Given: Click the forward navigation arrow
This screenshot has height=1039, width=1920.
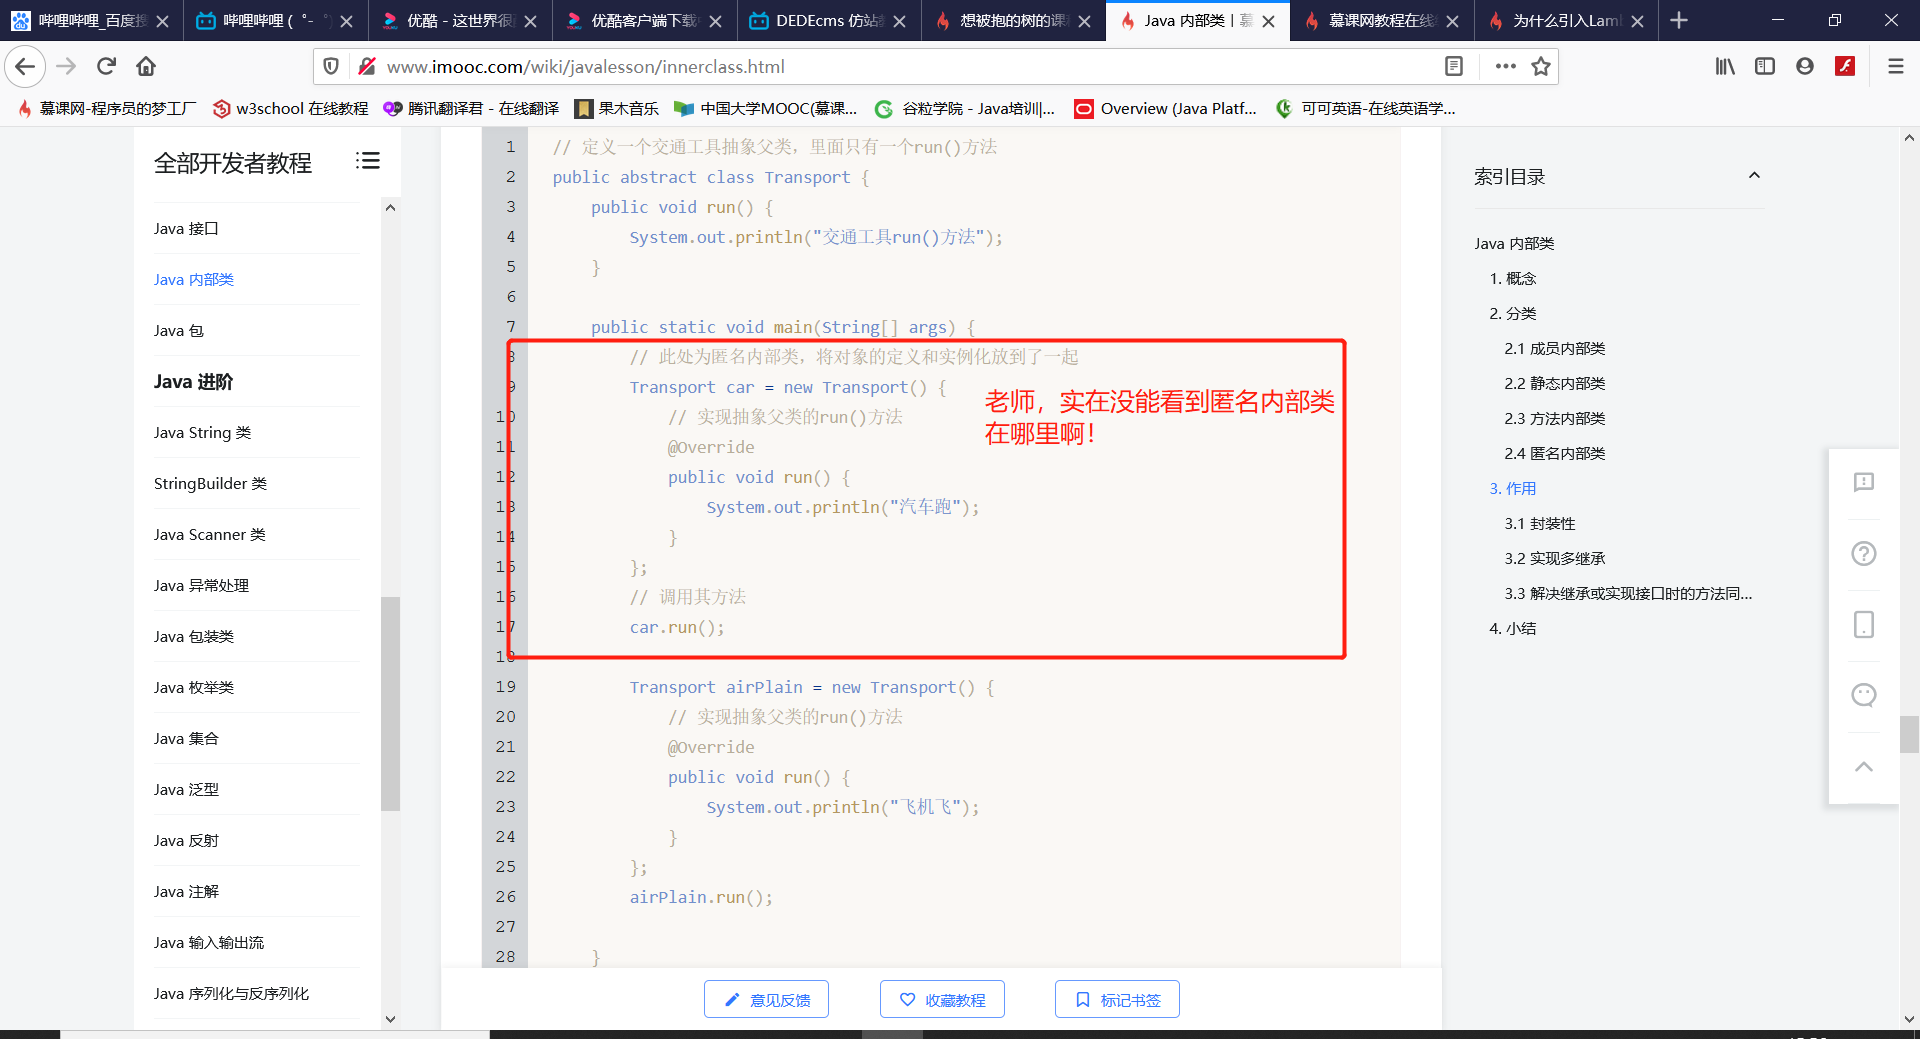Looking at the screenshot, I should 66,66.
